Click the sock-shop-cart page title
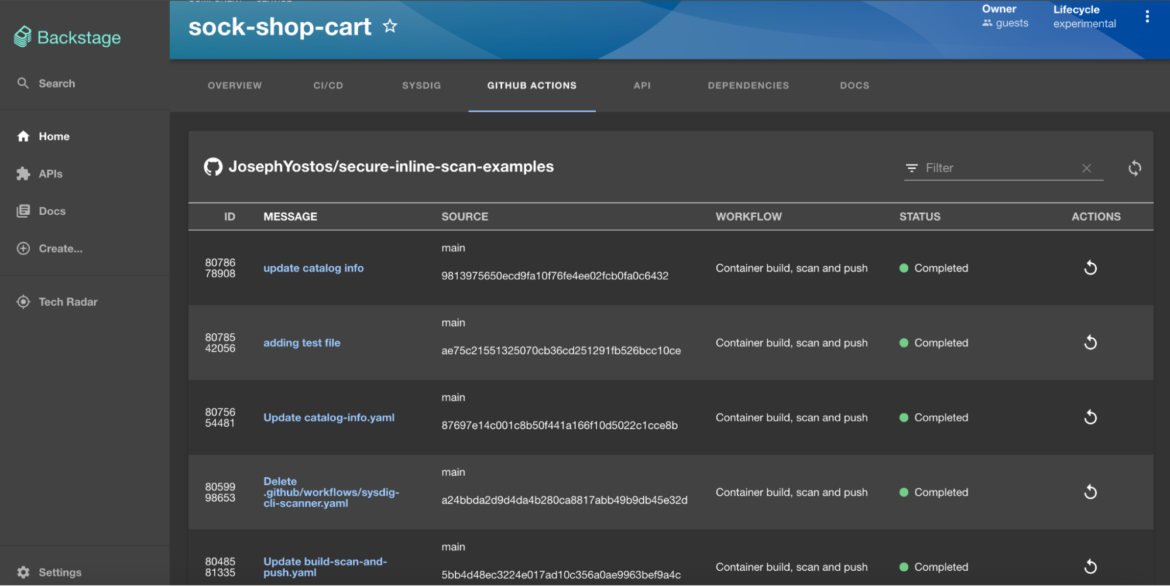The height and width of the screenshot is (586, 1170). (280, 27)
